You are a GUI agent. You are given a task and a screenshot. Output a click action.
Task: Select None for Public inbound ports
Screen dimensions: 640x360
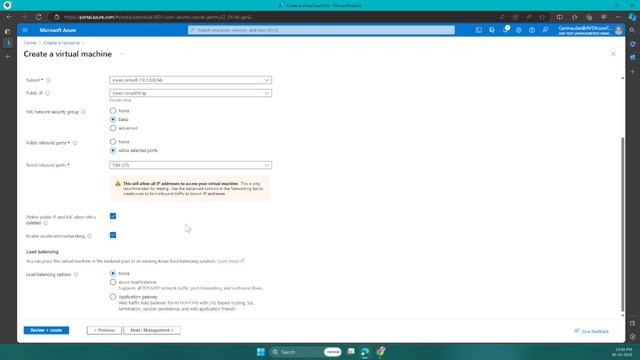pos(113,142)
